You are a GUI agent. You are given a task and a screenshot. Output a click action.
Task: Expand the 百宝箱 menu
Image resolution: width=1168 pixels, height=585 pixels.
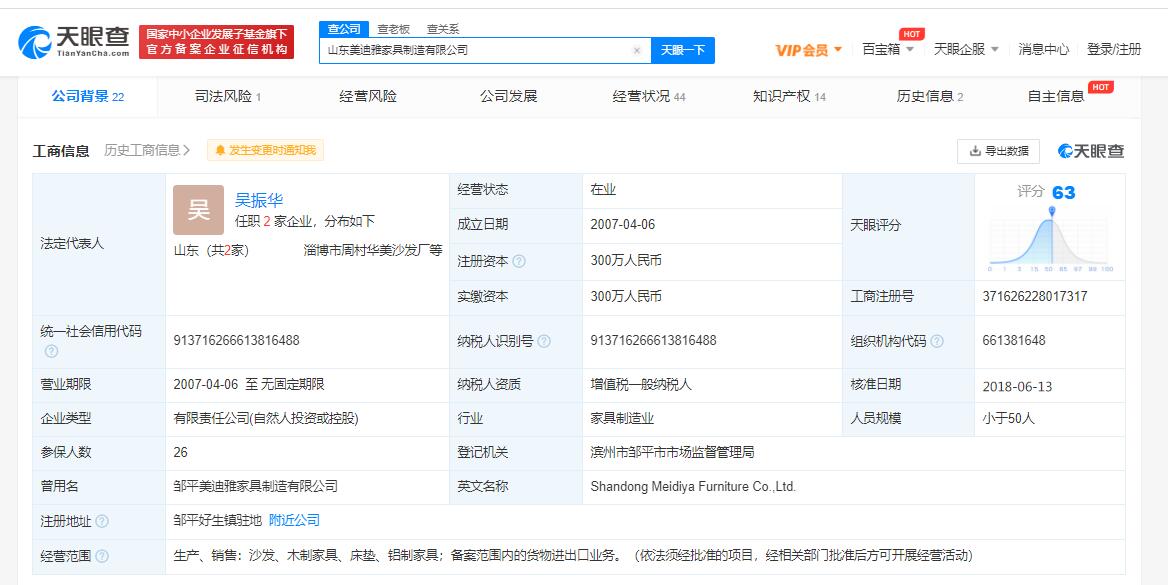point(888,49)
